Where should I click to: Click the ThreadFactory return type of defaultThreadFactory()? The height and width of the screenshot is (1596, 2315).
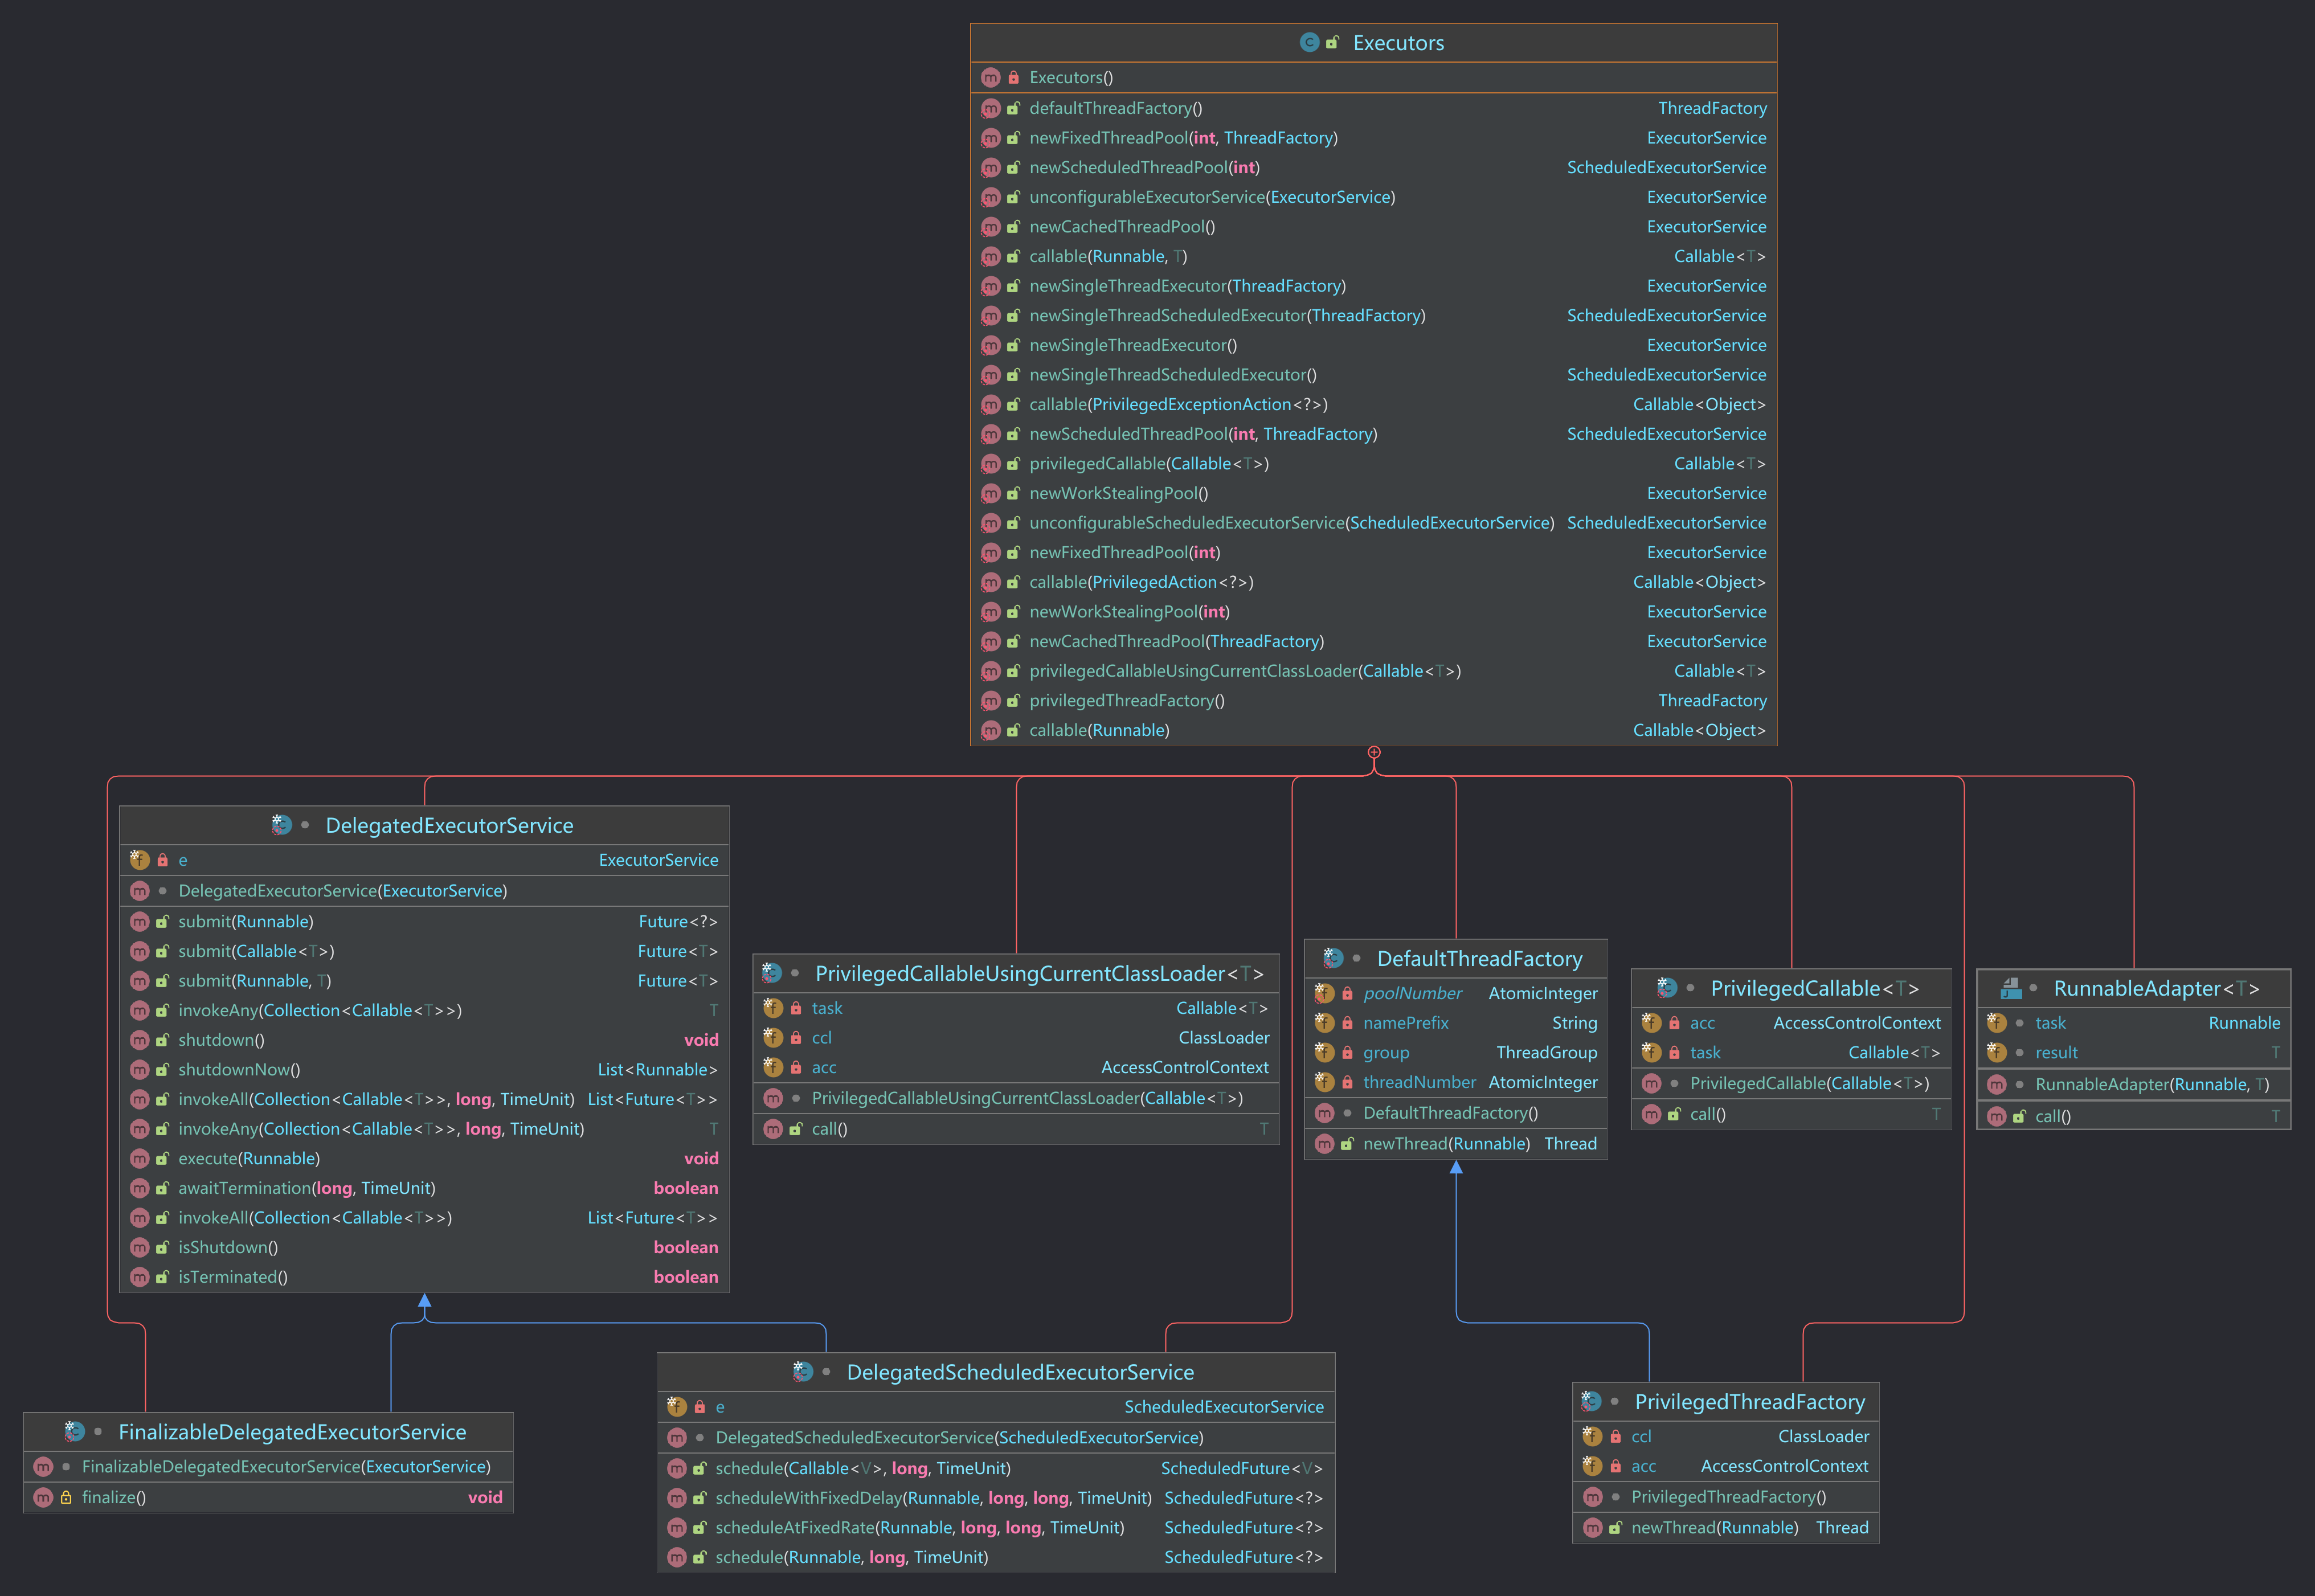coord(1711,108)
